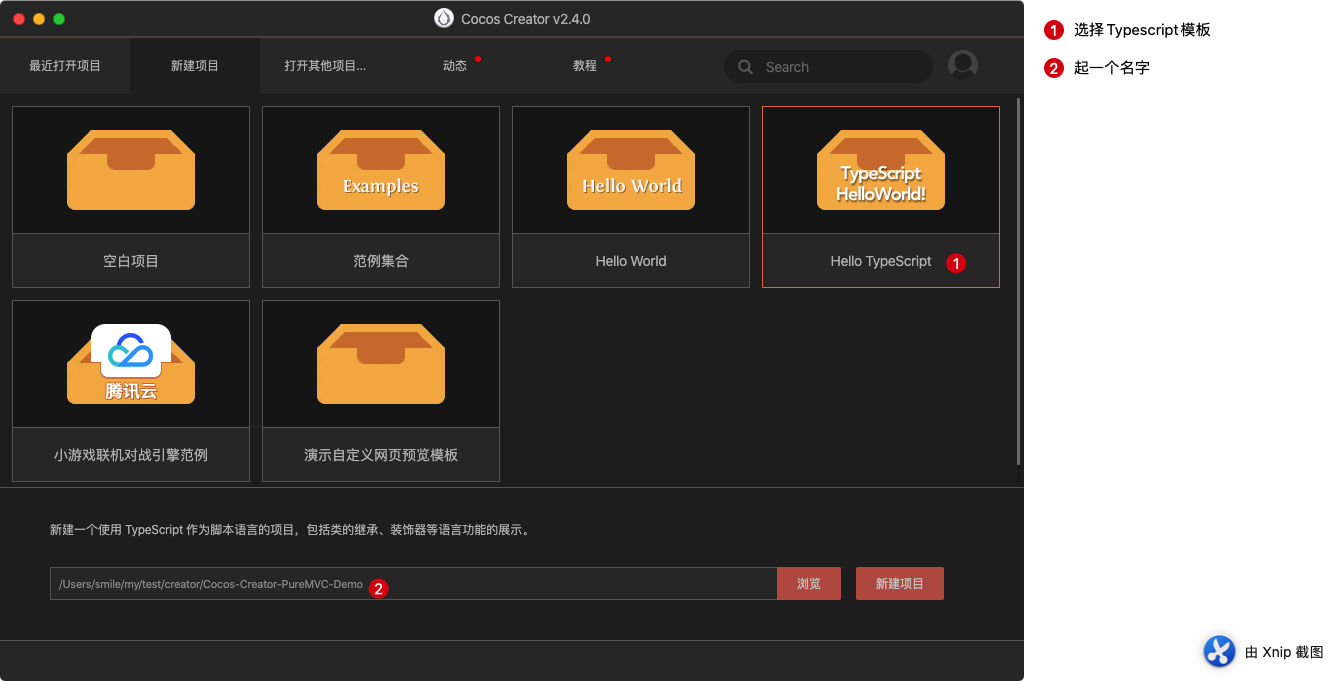Select the Examples box thumbnail

click(381, 170)
